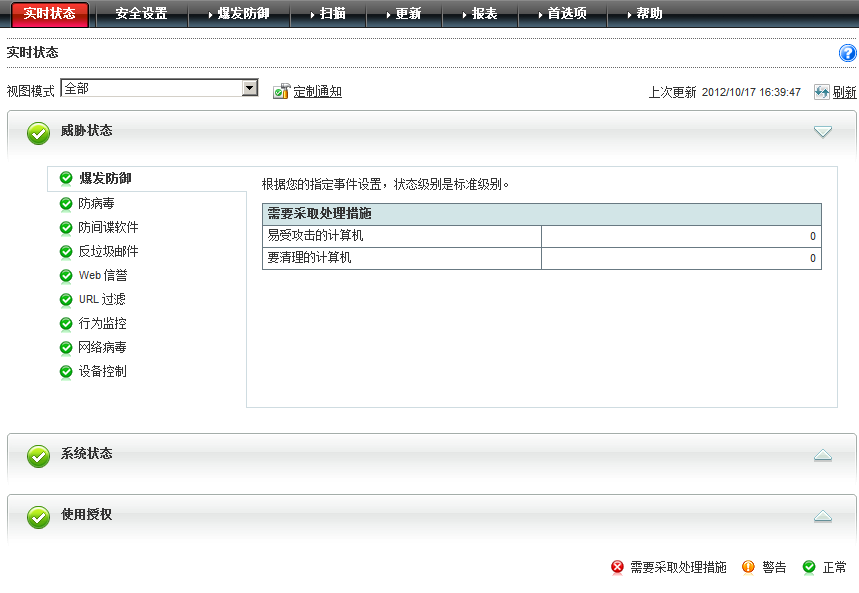Select Web 信誉 in the threat list

point(102,275)
